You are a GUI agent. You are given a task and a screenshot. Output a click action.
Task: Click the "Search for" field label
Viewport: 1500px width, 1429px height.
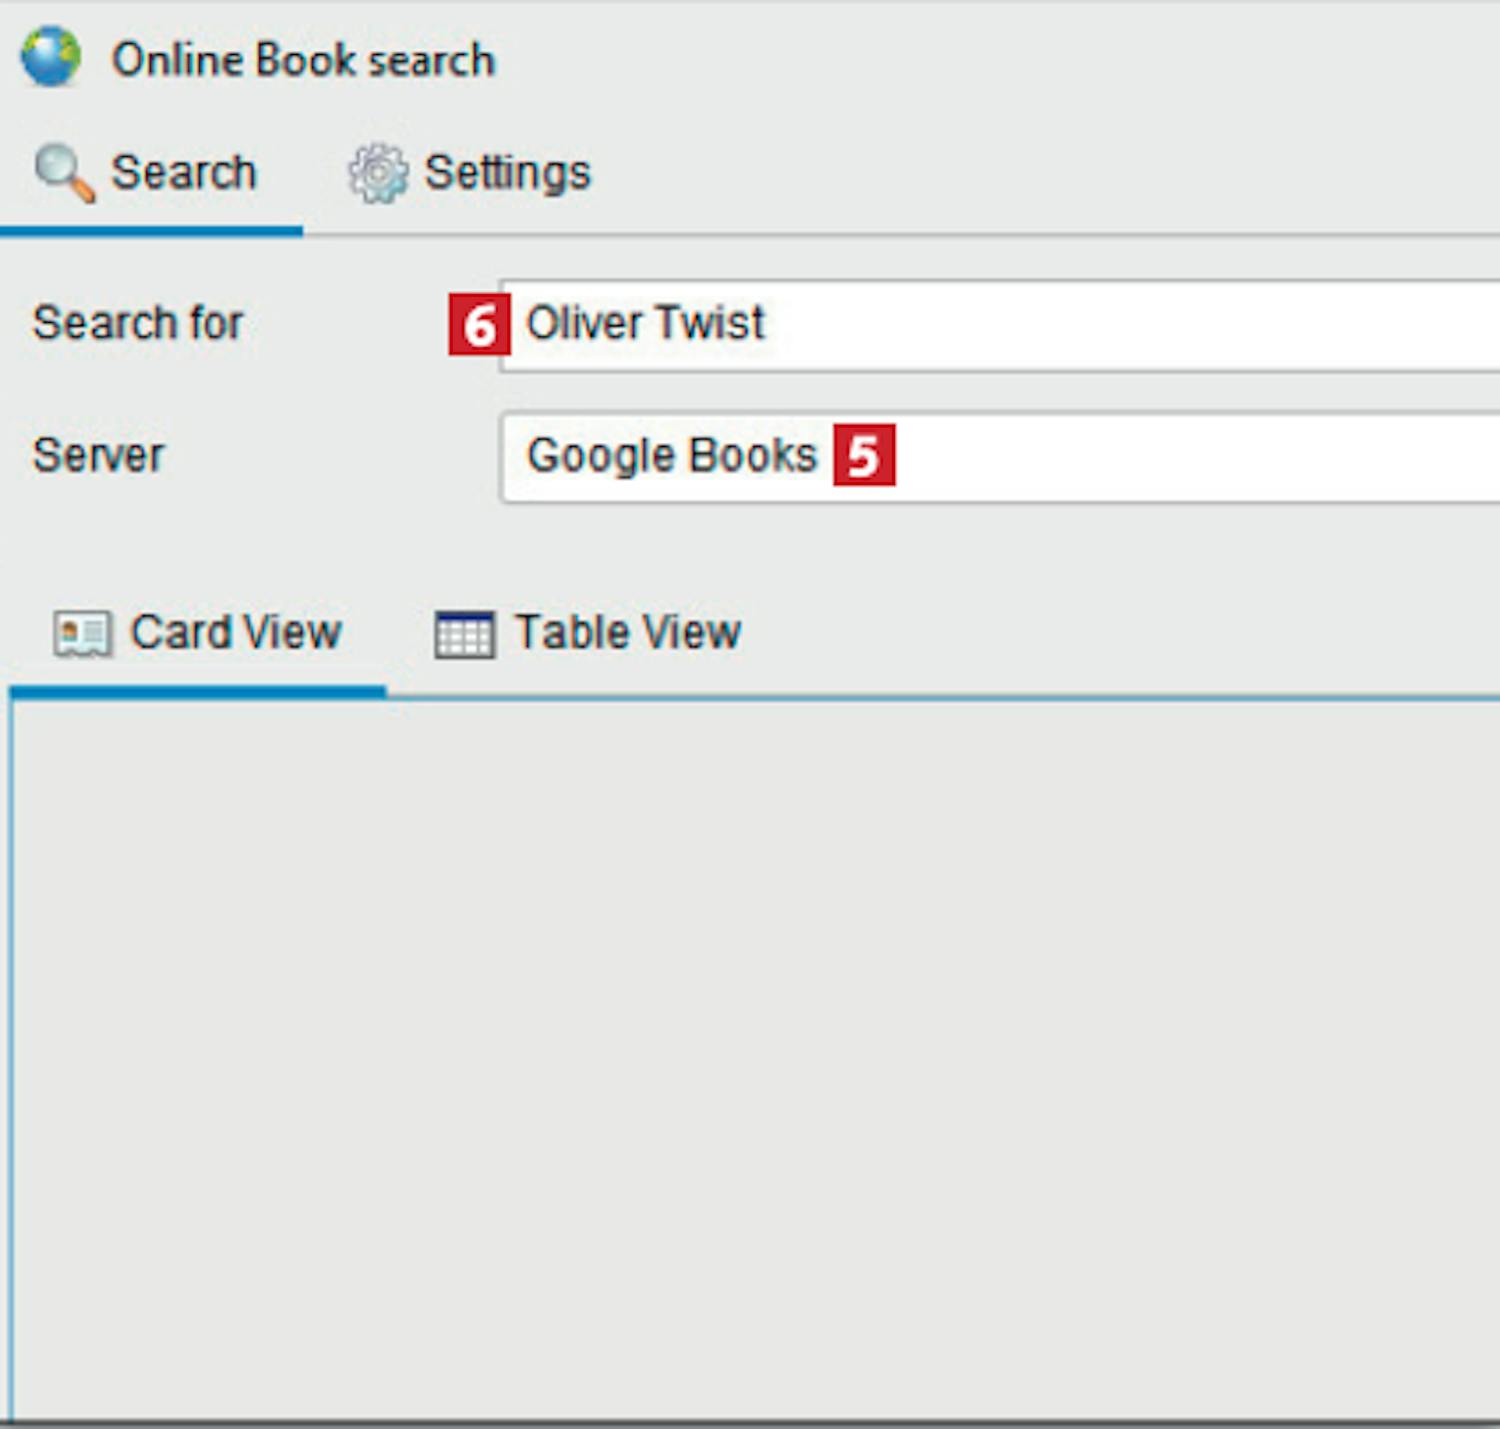(x=138, y=324)
